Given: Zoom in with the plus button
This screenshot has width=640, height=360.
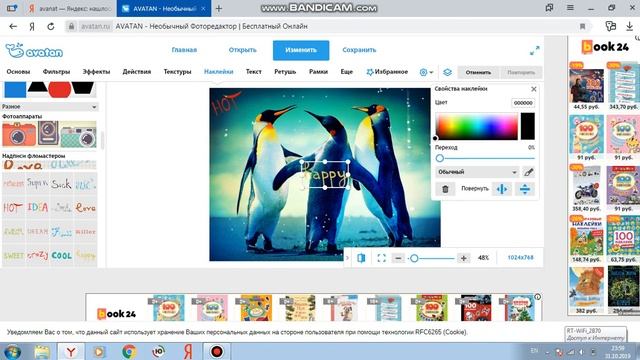Looking at the screenshot, I should pyautogui.click(x=464, y=258).
